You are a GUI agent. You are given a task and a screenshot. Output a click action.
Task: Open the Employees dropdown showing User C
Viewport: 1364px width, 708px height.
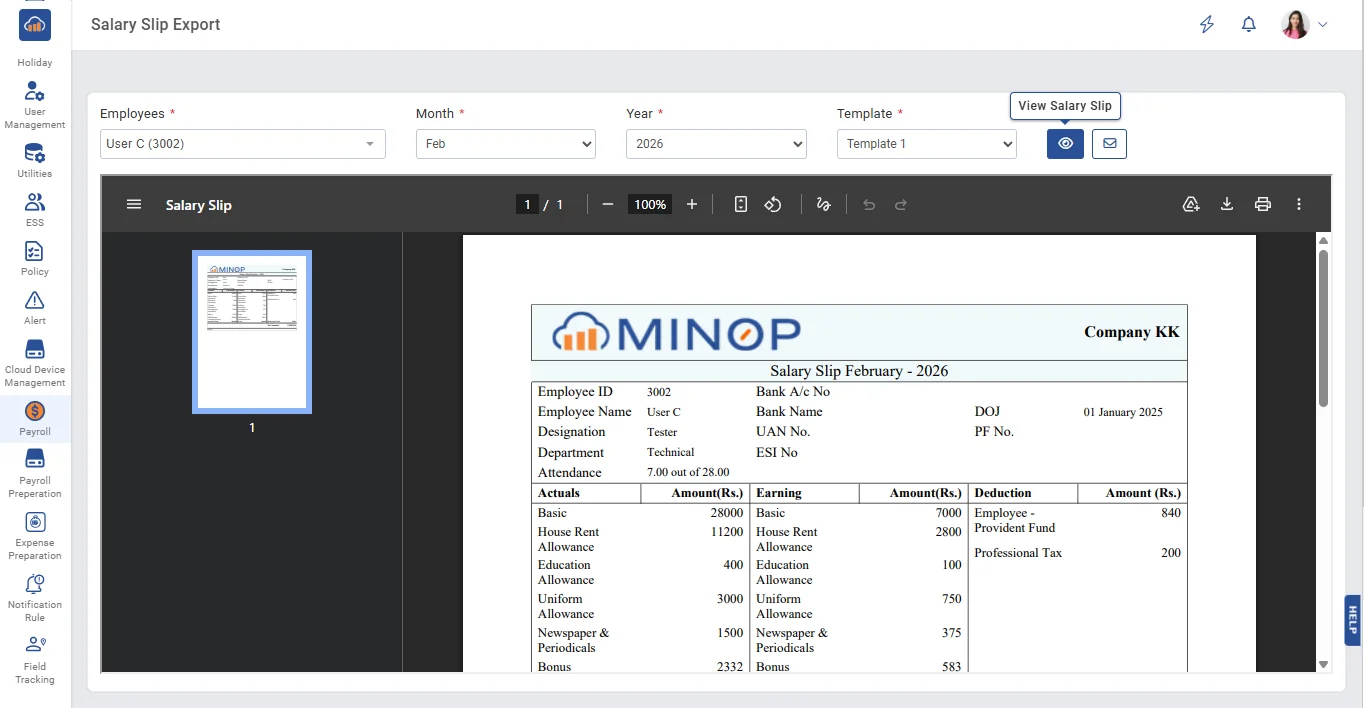pos(242,144)
